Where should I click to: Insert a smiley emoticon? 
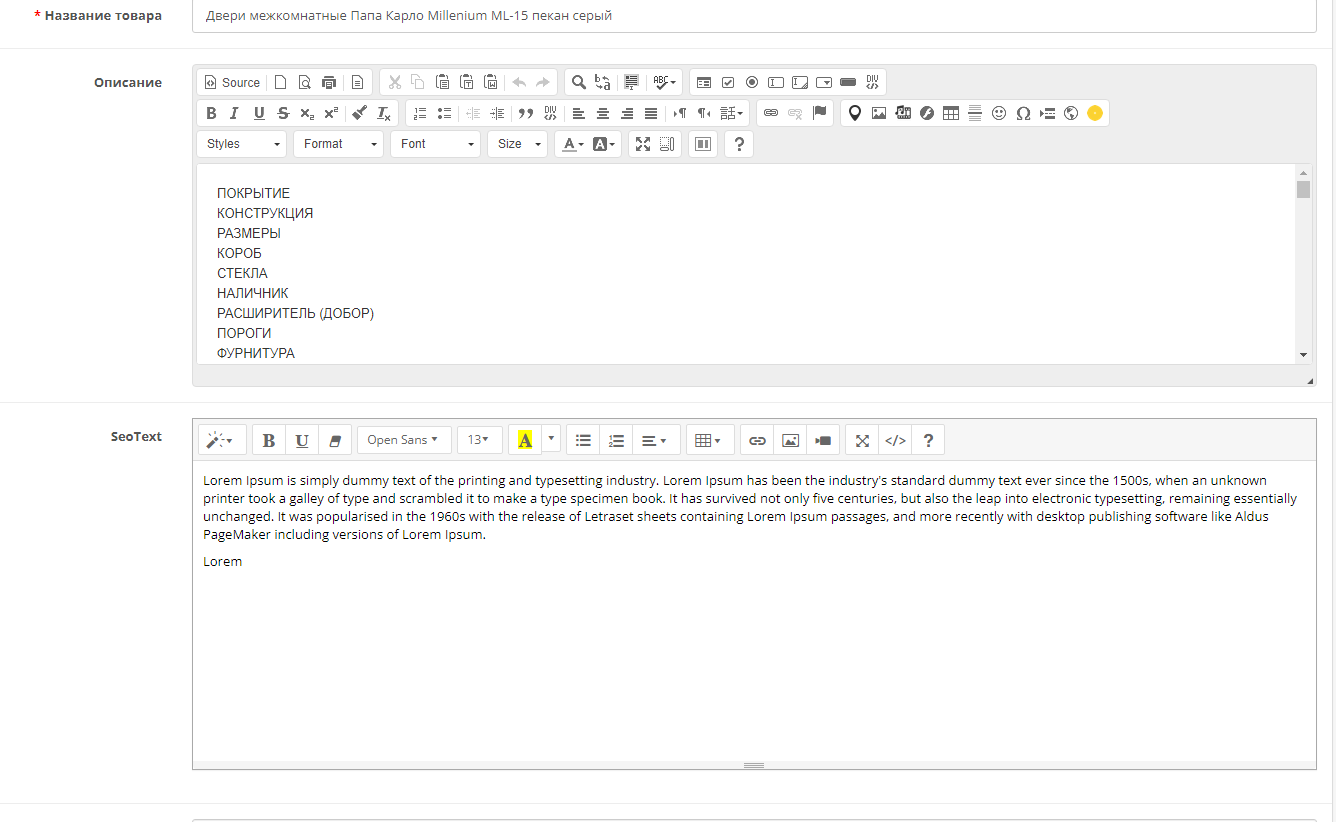999,113
